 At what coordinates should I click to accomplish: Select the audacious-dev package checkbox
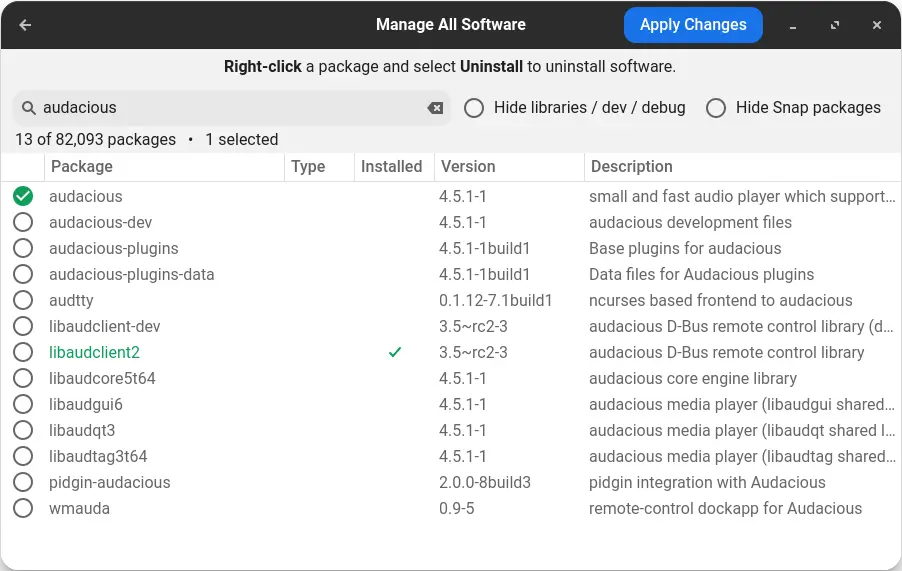click(x=23, y=222)
